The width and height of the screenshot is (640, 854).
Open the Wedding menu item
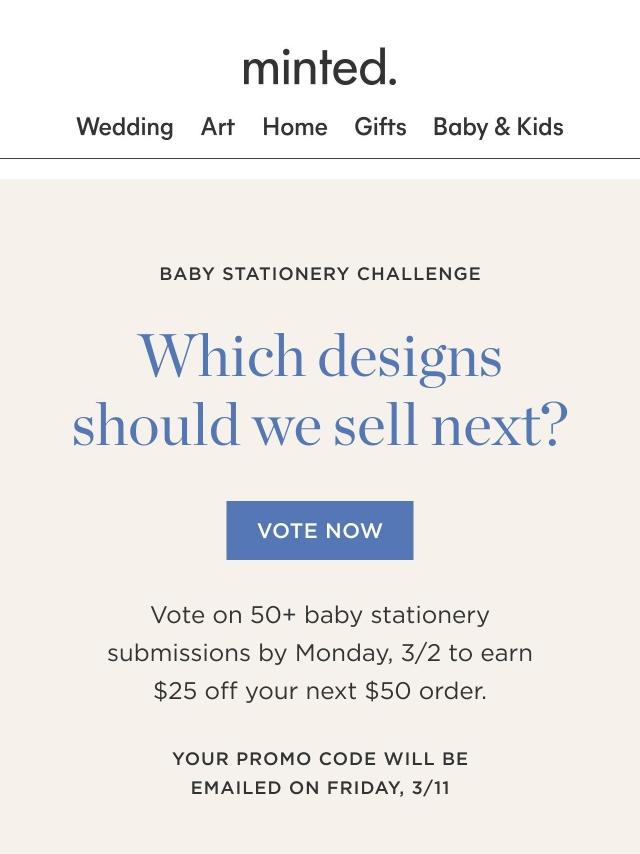[125, 127]
